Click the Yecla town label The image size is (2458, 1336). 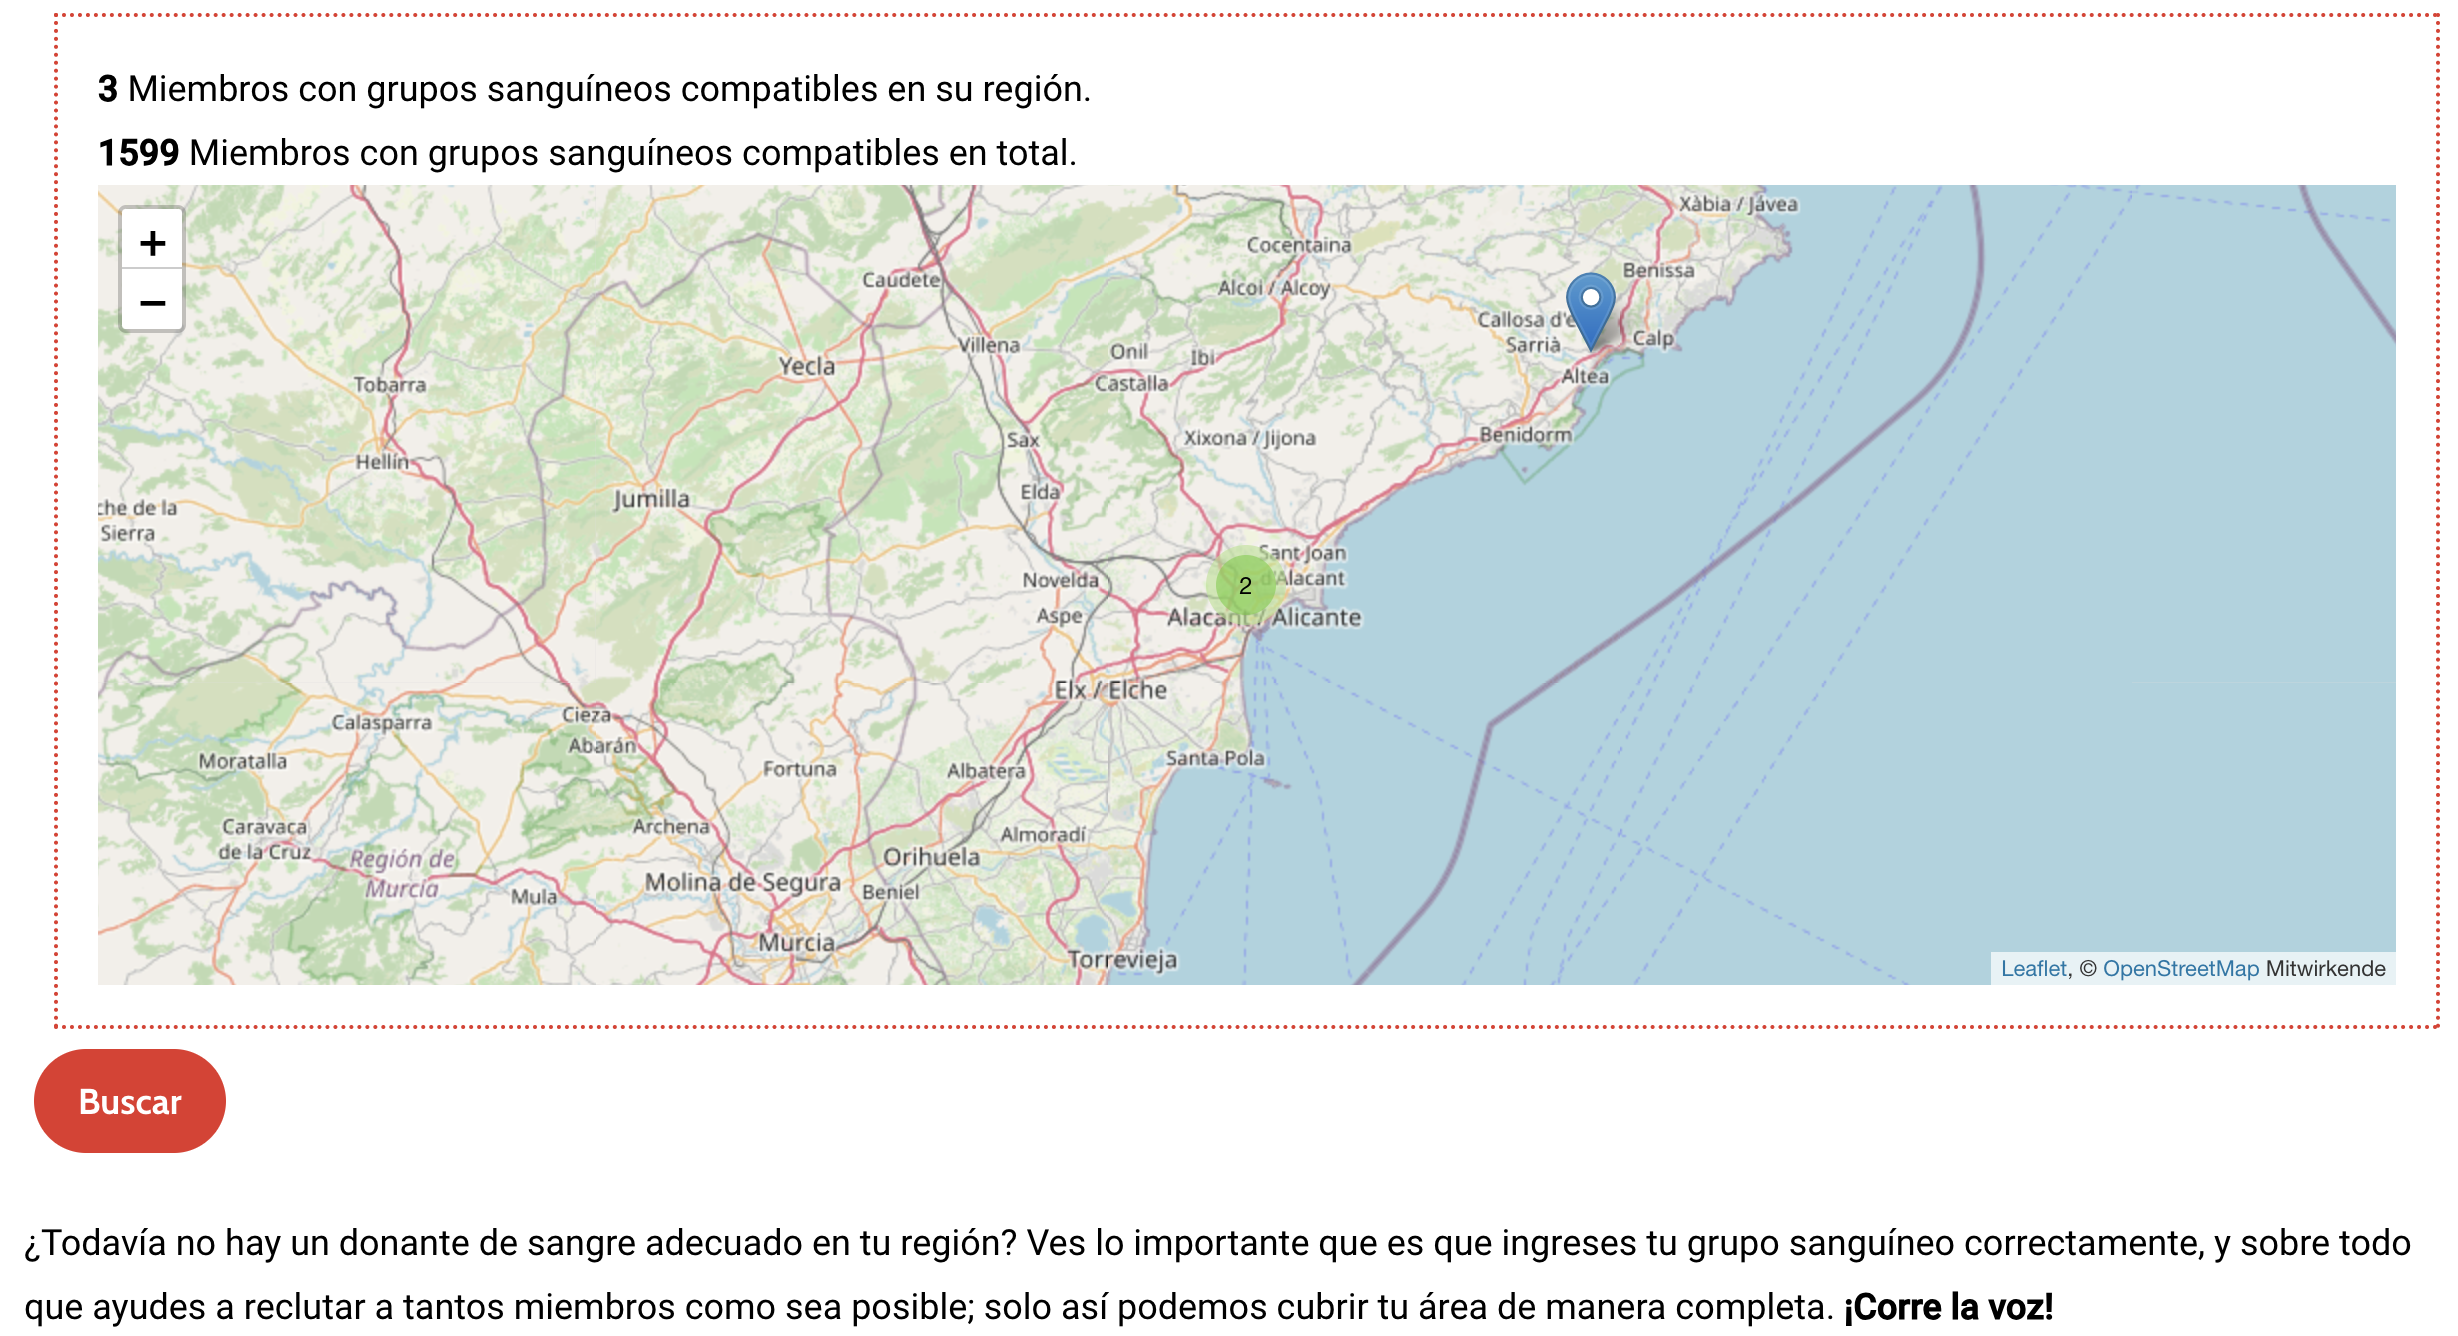806,366
